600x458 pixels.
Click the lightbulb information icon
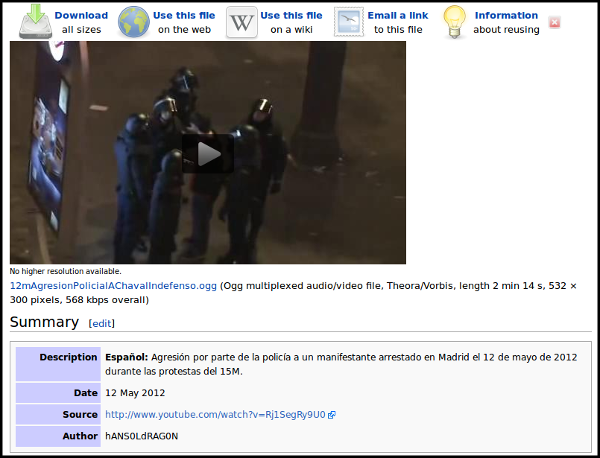tap(454, 21)
